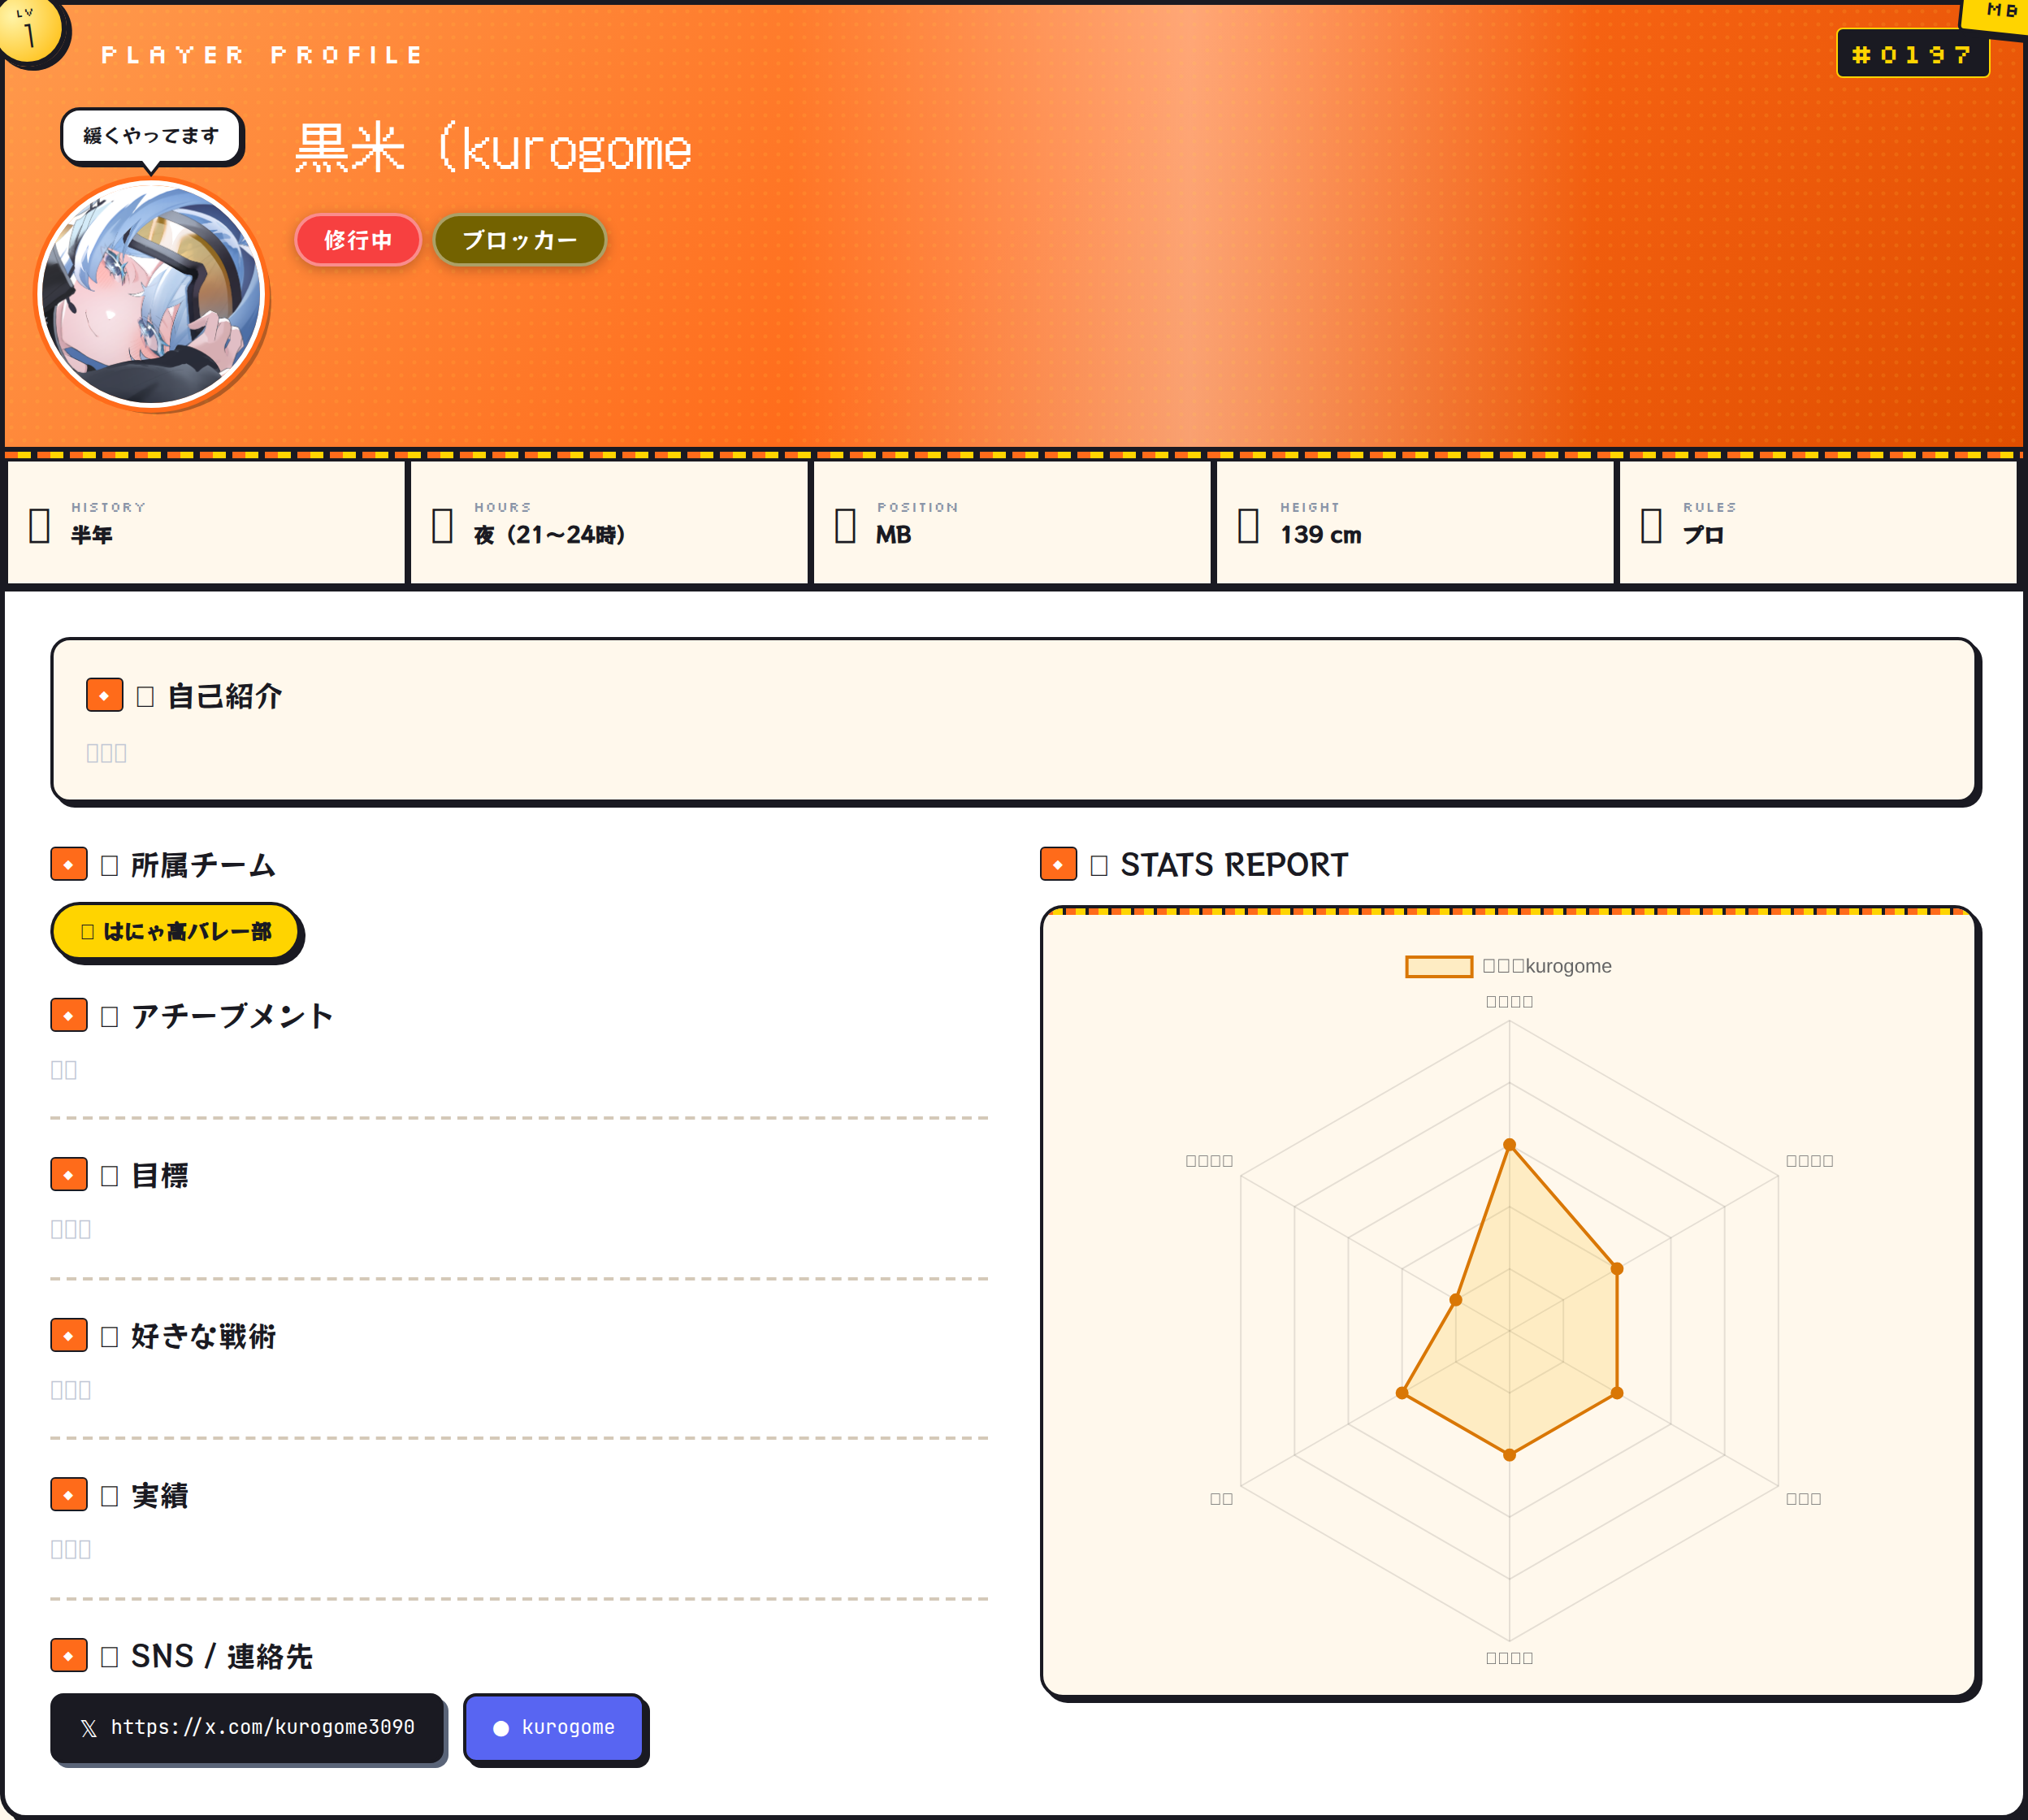The height and width of the screenshot is (1820, 2028).
Task: Click the LV 1 level badge
Action: (30, 30)
